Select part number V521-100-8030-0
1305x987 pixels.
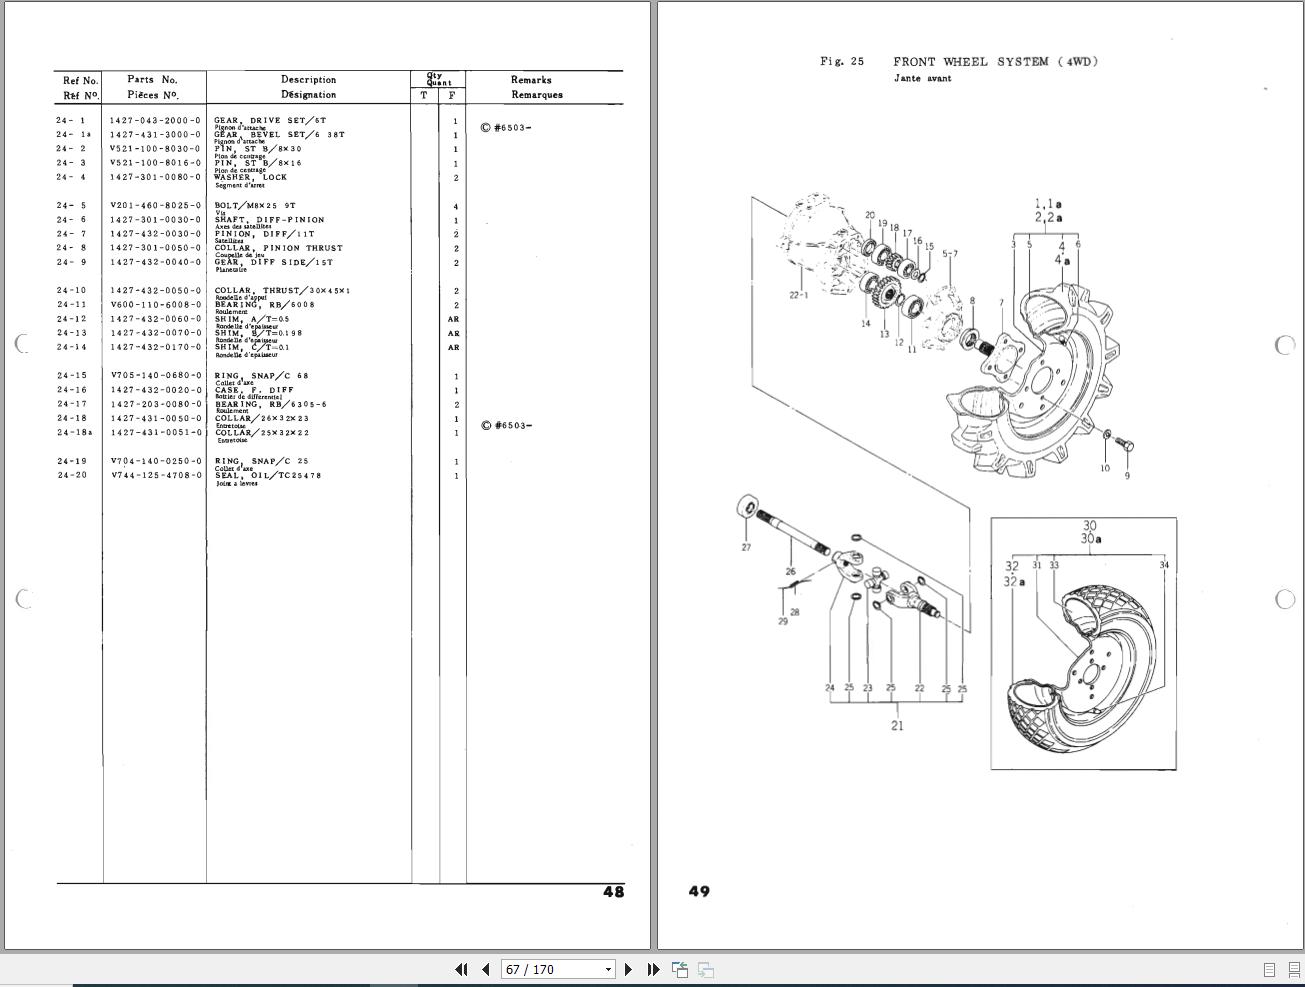(155, 149)
